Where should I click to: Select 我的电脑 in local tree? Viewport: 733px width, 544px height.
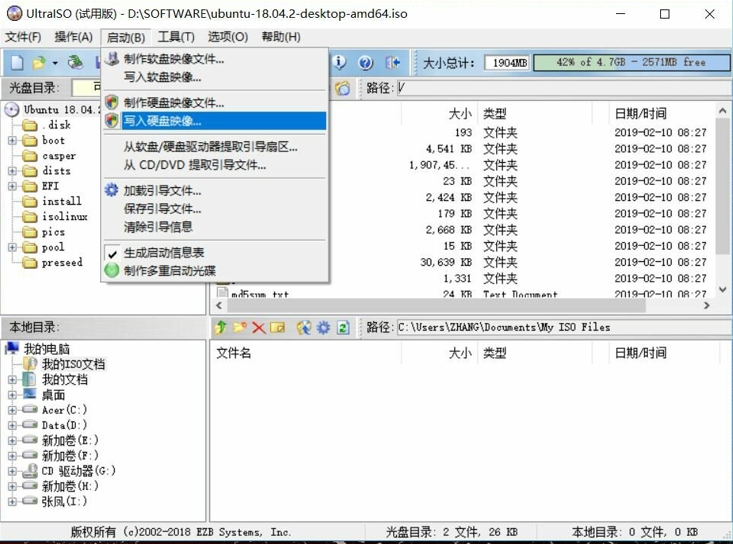click(47, 349)
